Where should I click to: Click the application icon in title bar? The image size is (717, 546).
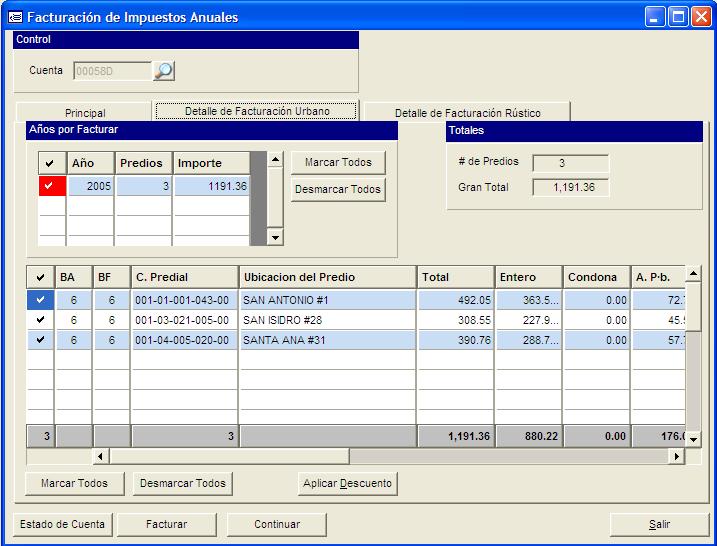(x=14, y=17)
